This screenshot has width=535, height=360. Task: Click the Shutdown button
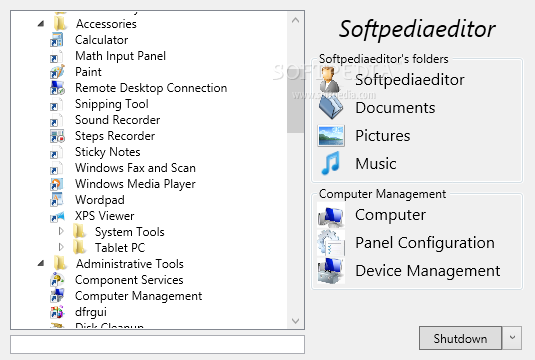[x=460, y=338]
